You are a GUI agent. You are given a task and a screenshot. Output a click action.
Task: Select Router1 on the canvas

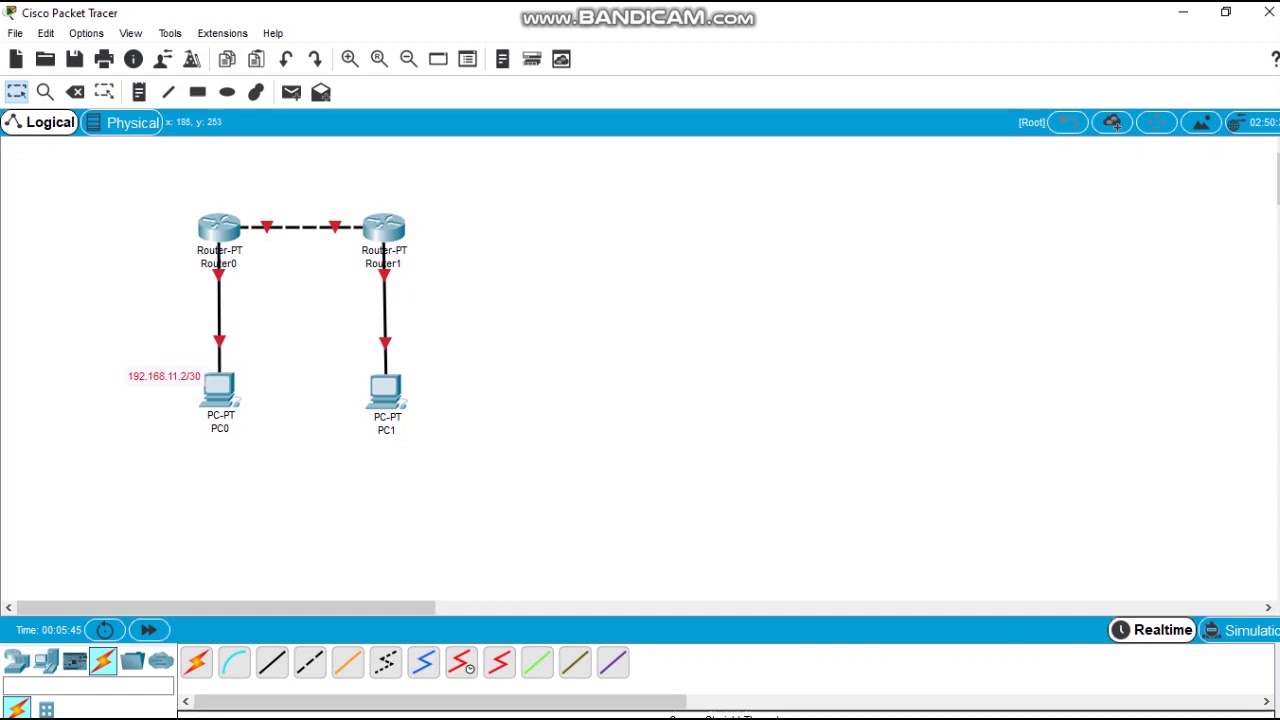click(384, 228)
